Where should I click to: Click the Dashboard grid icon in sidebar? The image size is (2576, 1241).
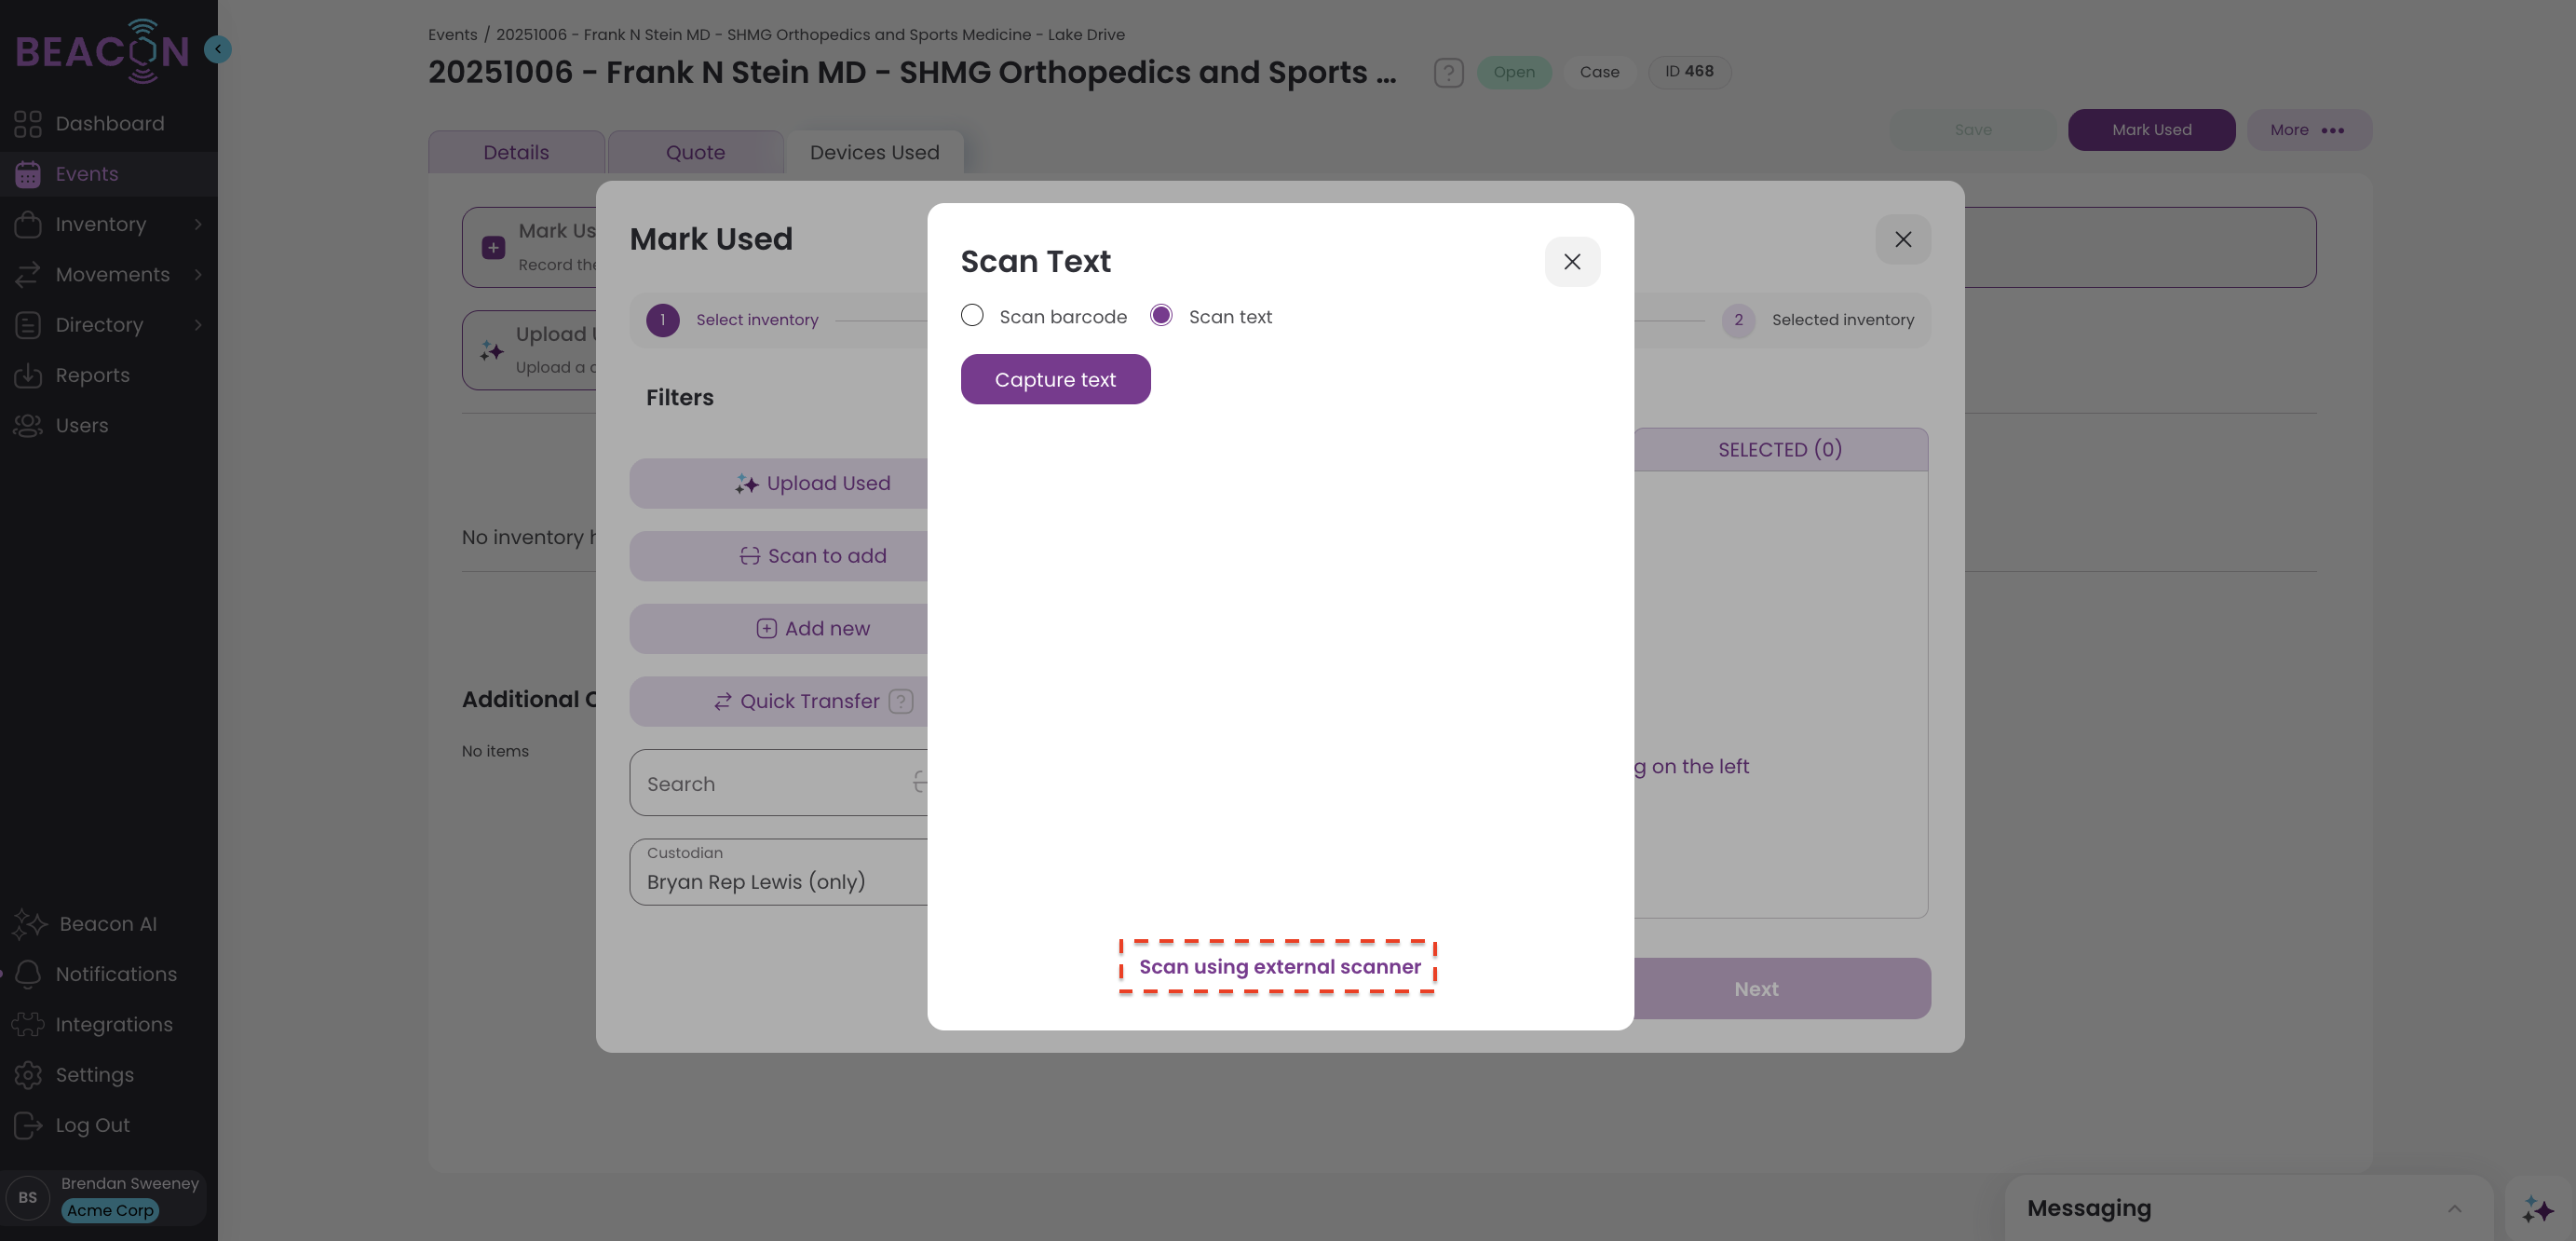28,124
